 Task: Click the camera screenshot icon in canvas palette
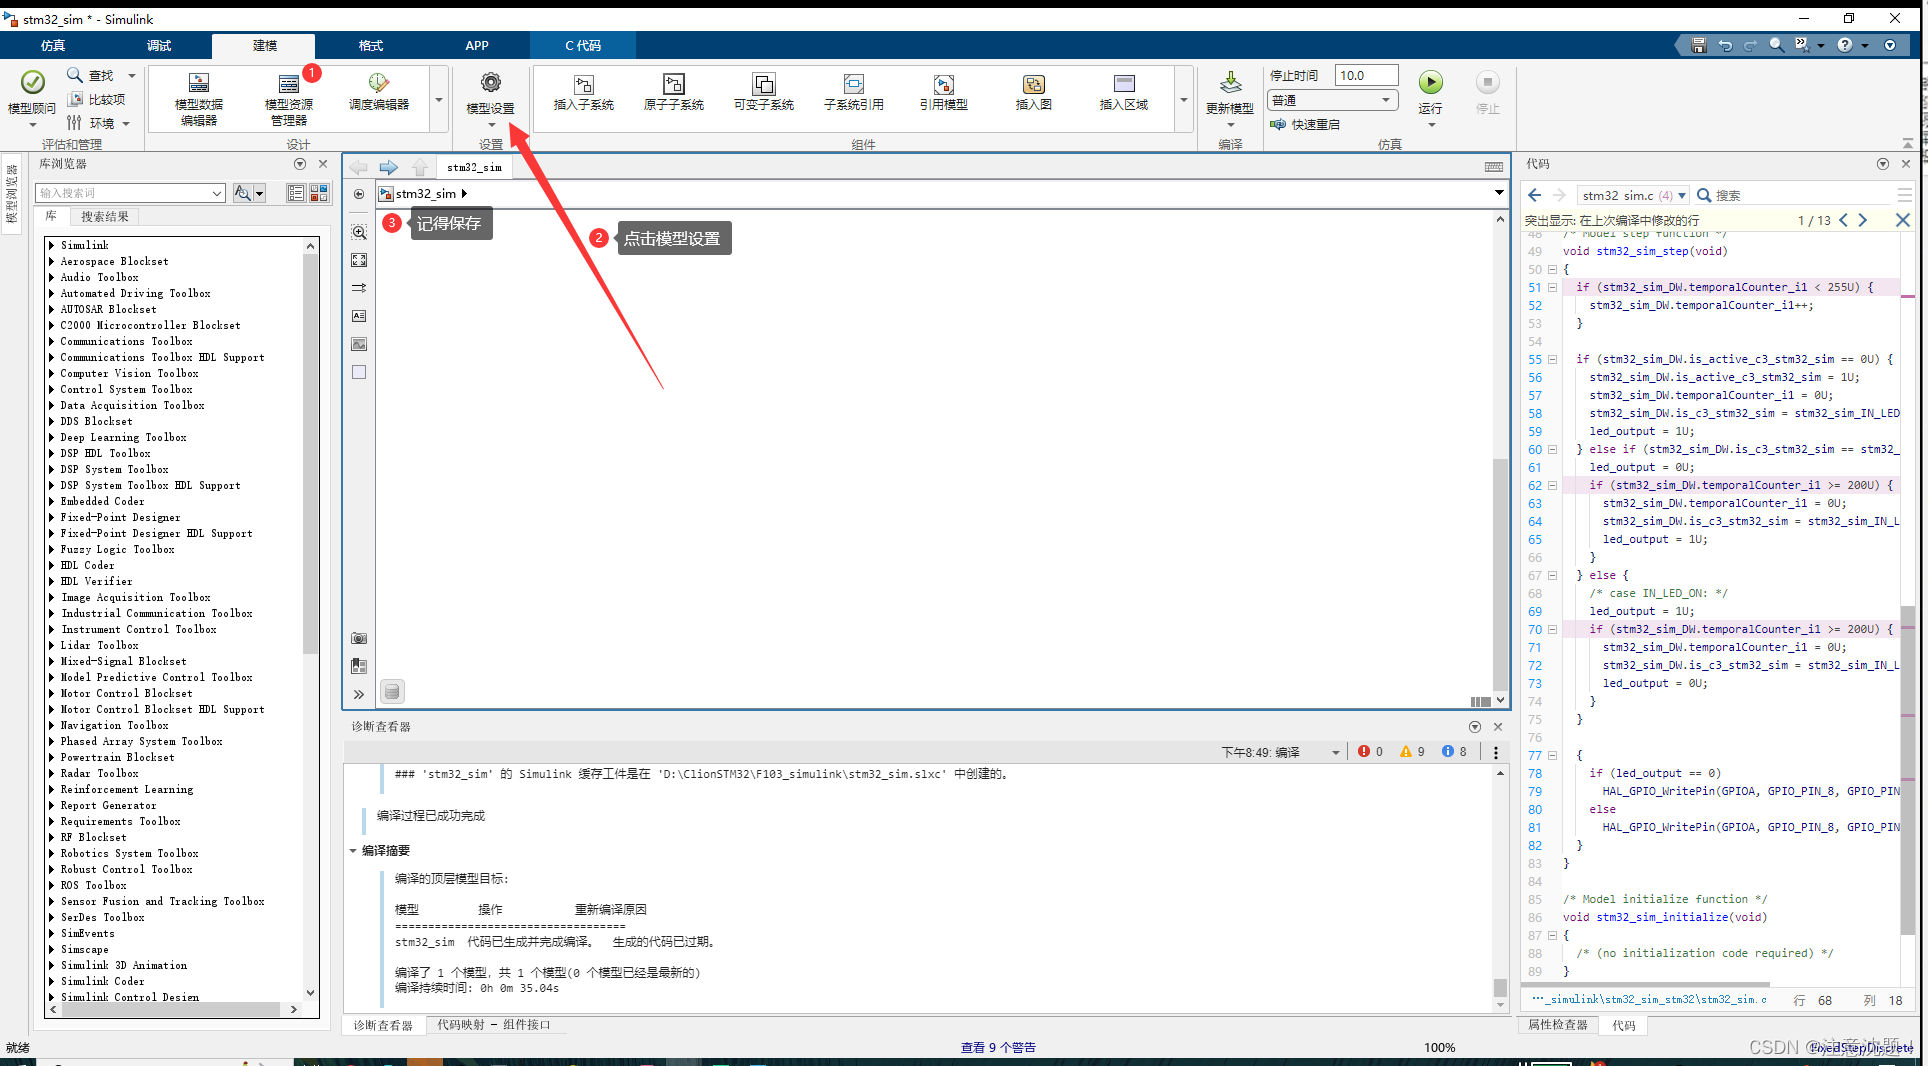tap(359, 638)
